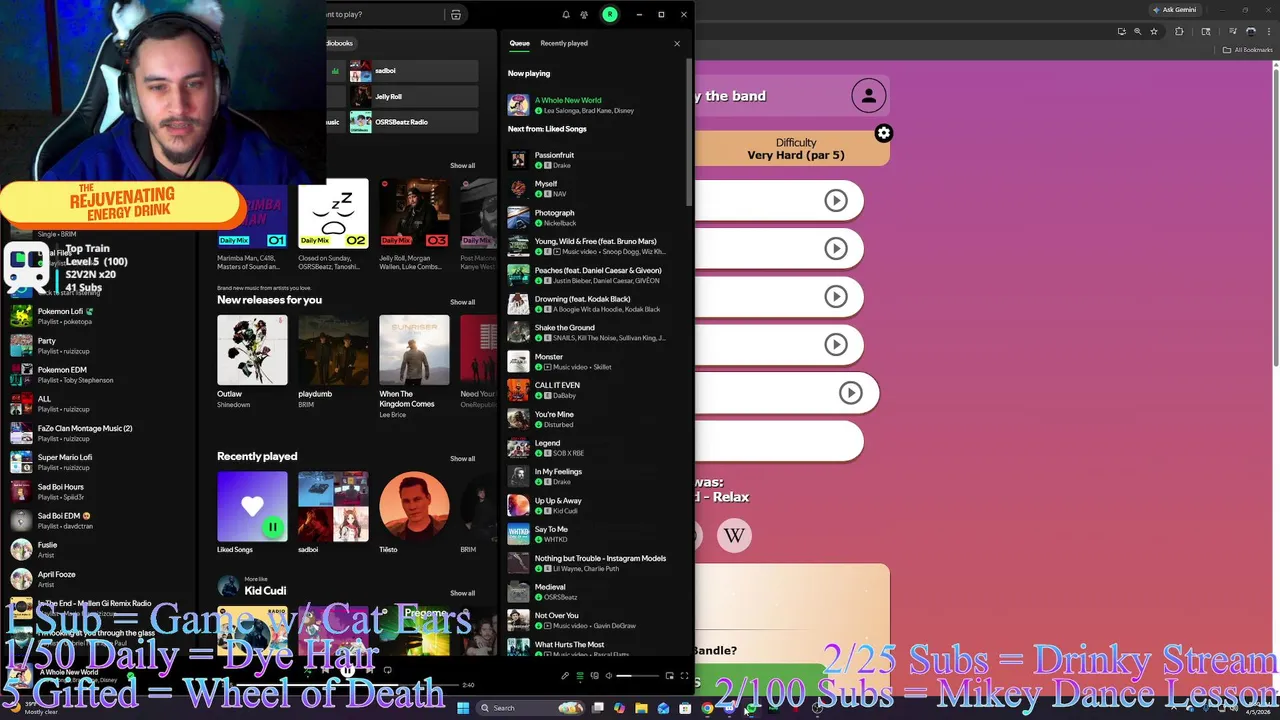Select Young, Wild & Free in queue
Viewport: 1280px width, 720px height.
(595, 246)
